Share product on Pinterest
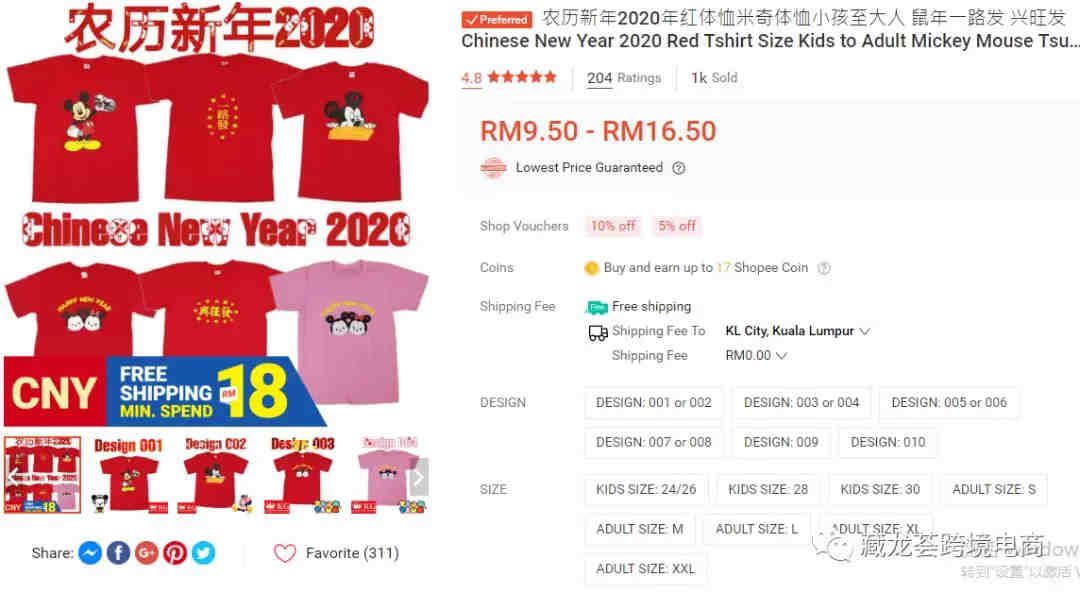1080x593 pixels. [x=175, y=553]
